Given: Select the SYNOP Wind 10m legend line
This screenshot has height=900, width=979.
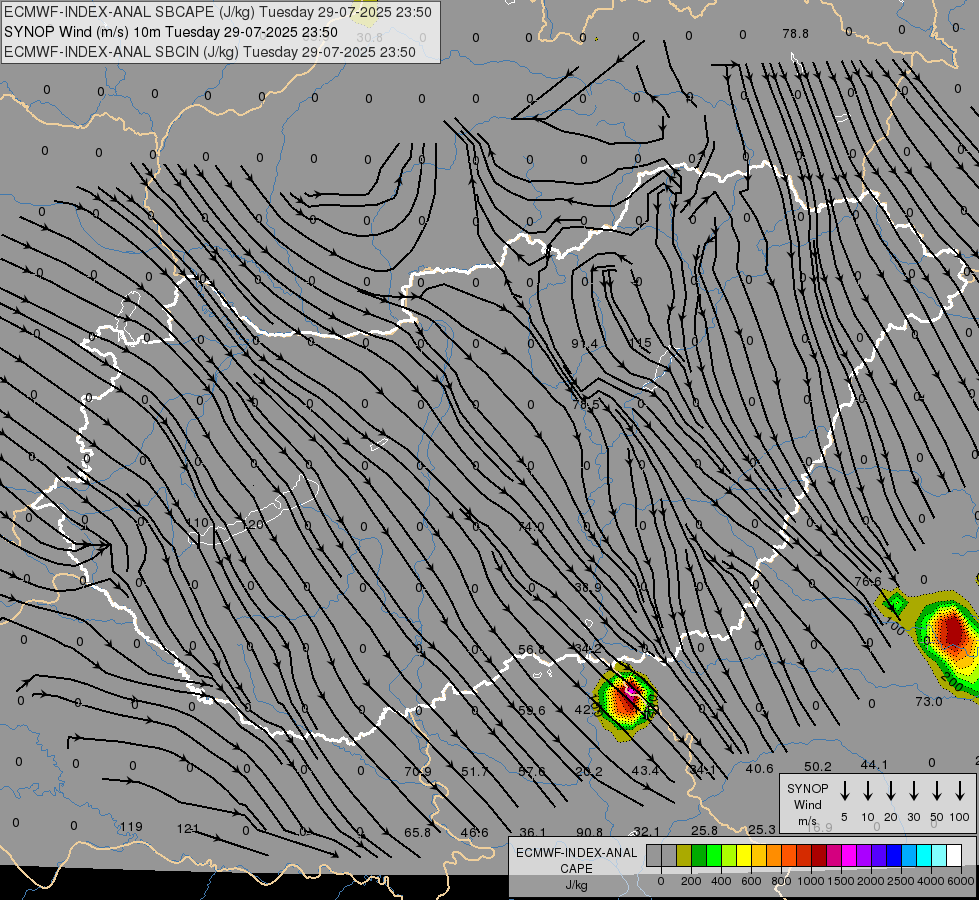Looking at the screenshot, I should click(x=170, y=32).
